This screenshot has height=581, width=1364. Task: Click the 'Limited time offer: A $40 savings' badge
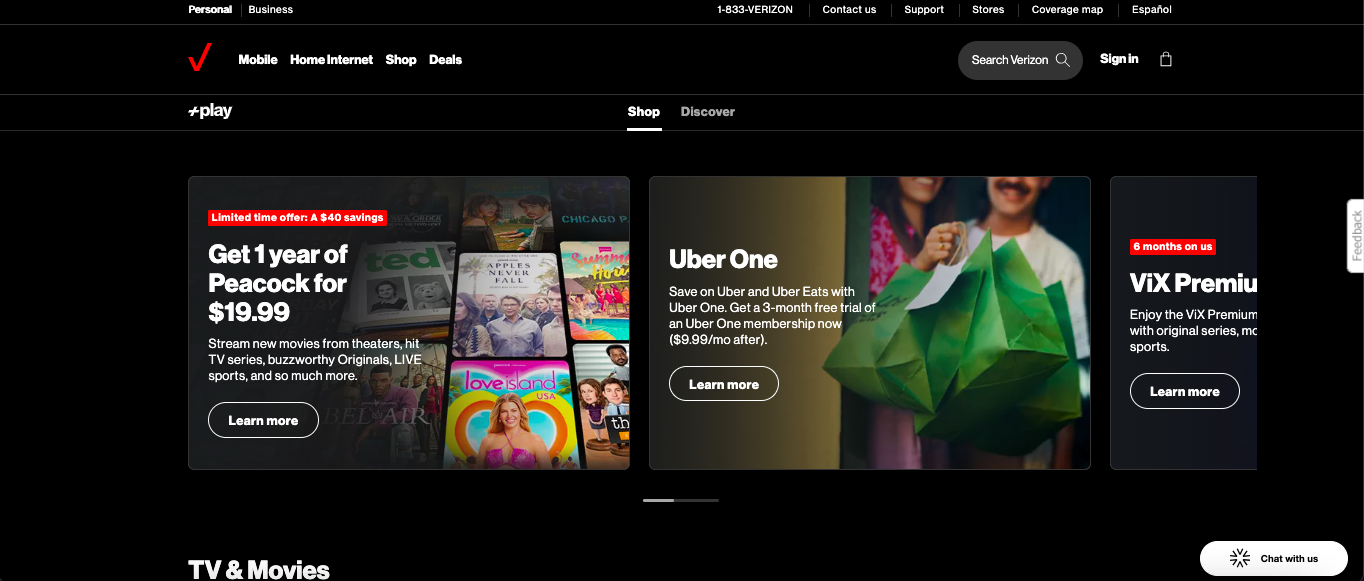[x=297, y=217]
